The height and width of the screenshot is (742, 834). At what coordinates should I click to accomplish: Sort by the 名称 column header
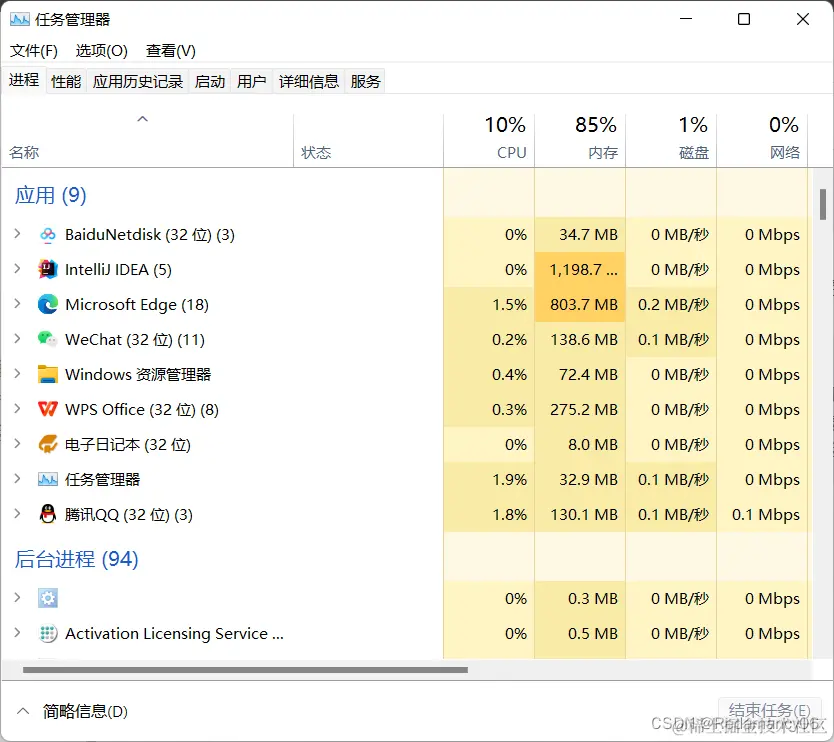click(147, 140)
